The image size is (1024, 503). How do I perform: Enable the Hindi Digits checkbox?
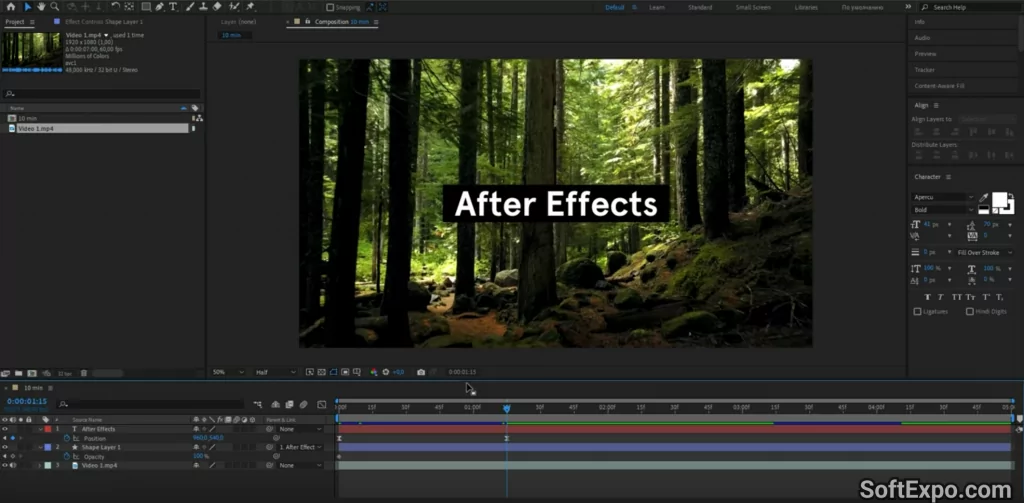[x=970, y=312]
